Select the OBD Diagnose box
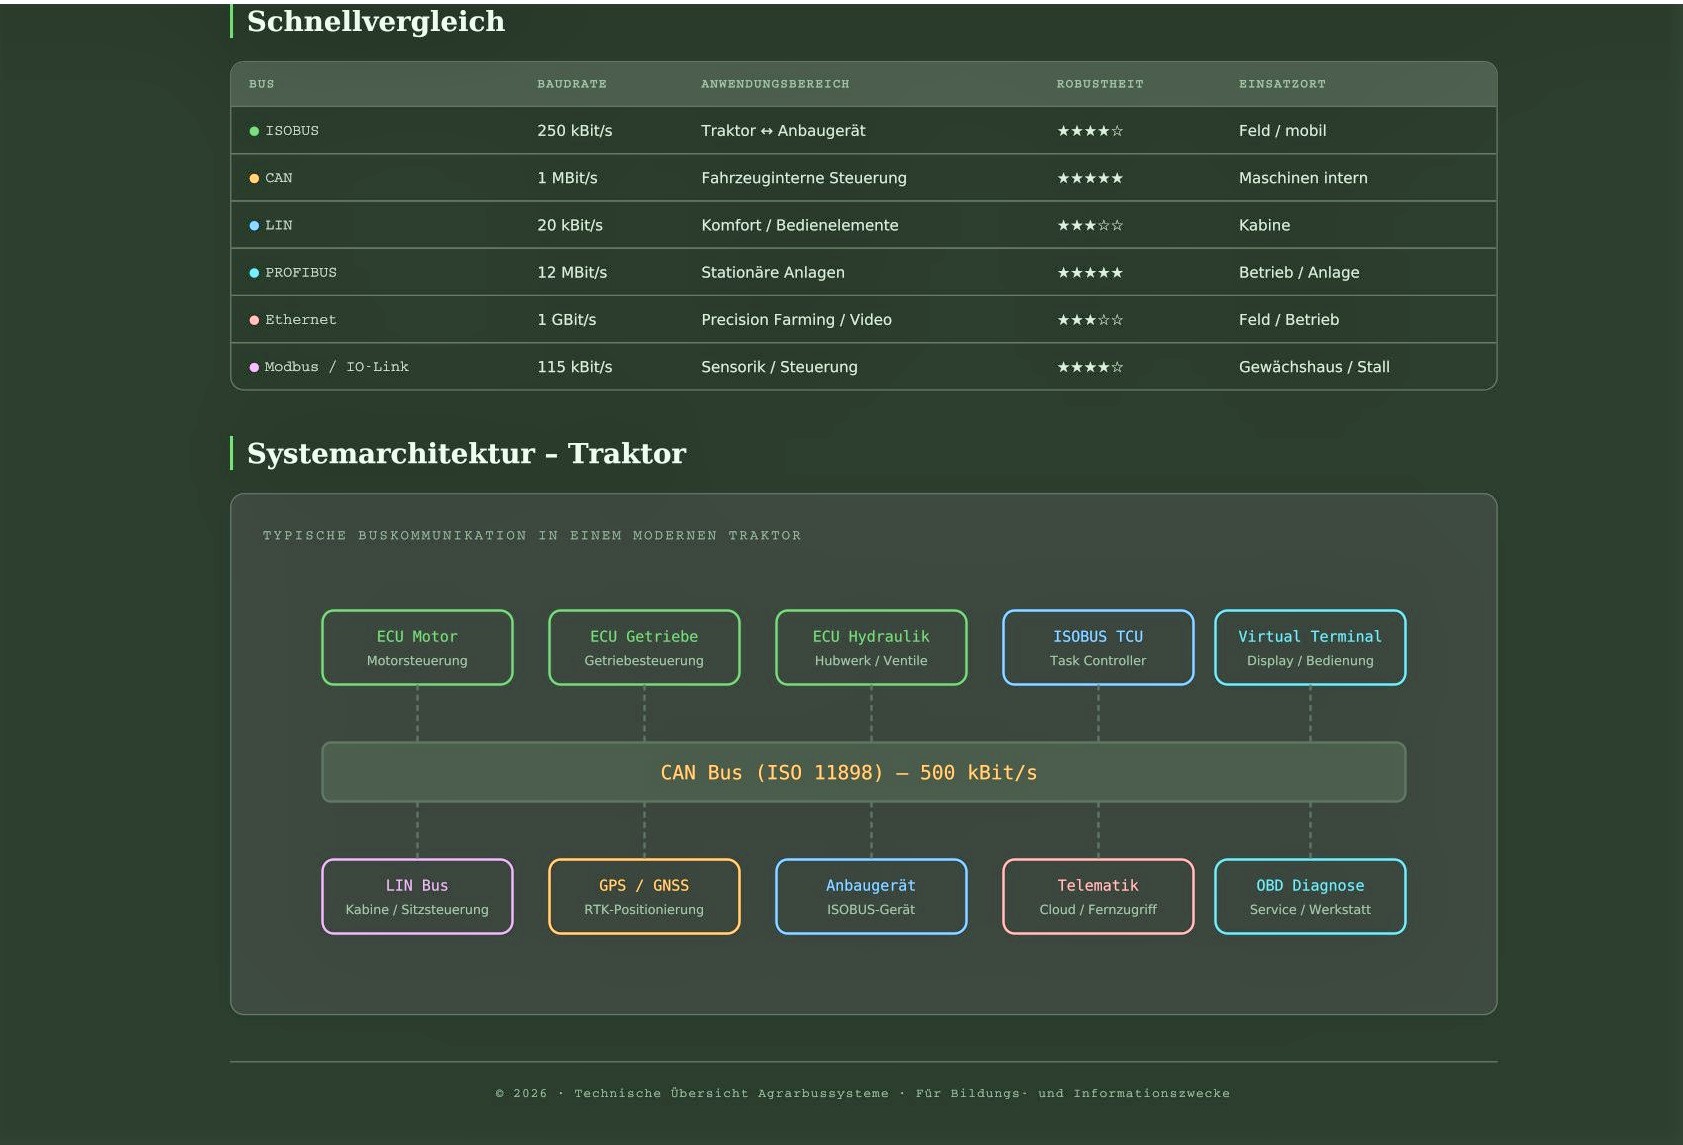 [x=1310, y=897]
